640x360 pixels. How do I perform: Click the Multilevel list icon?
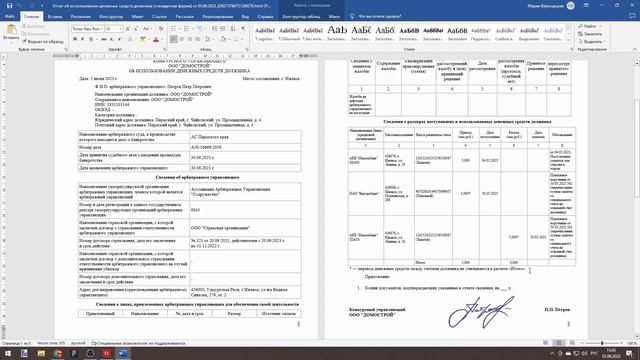[x=200, y=29]
